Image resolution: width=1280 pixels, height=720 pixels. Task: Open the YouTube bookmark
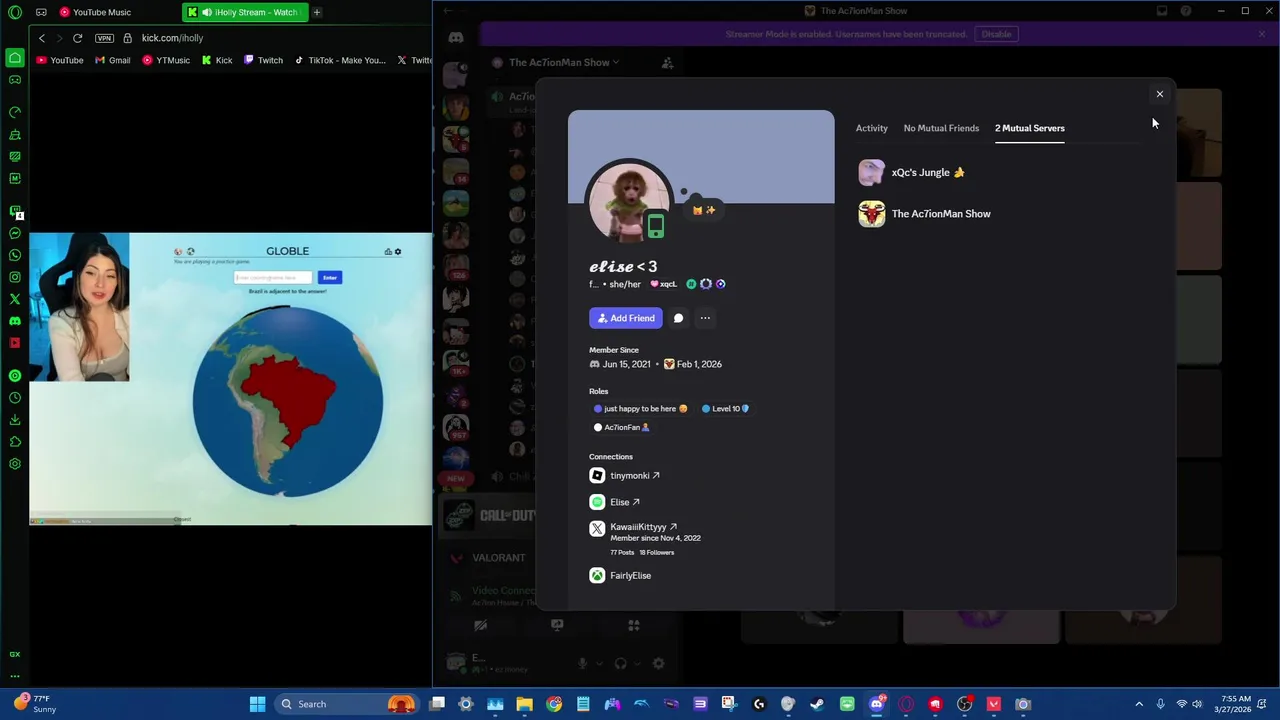click(60, 60)
